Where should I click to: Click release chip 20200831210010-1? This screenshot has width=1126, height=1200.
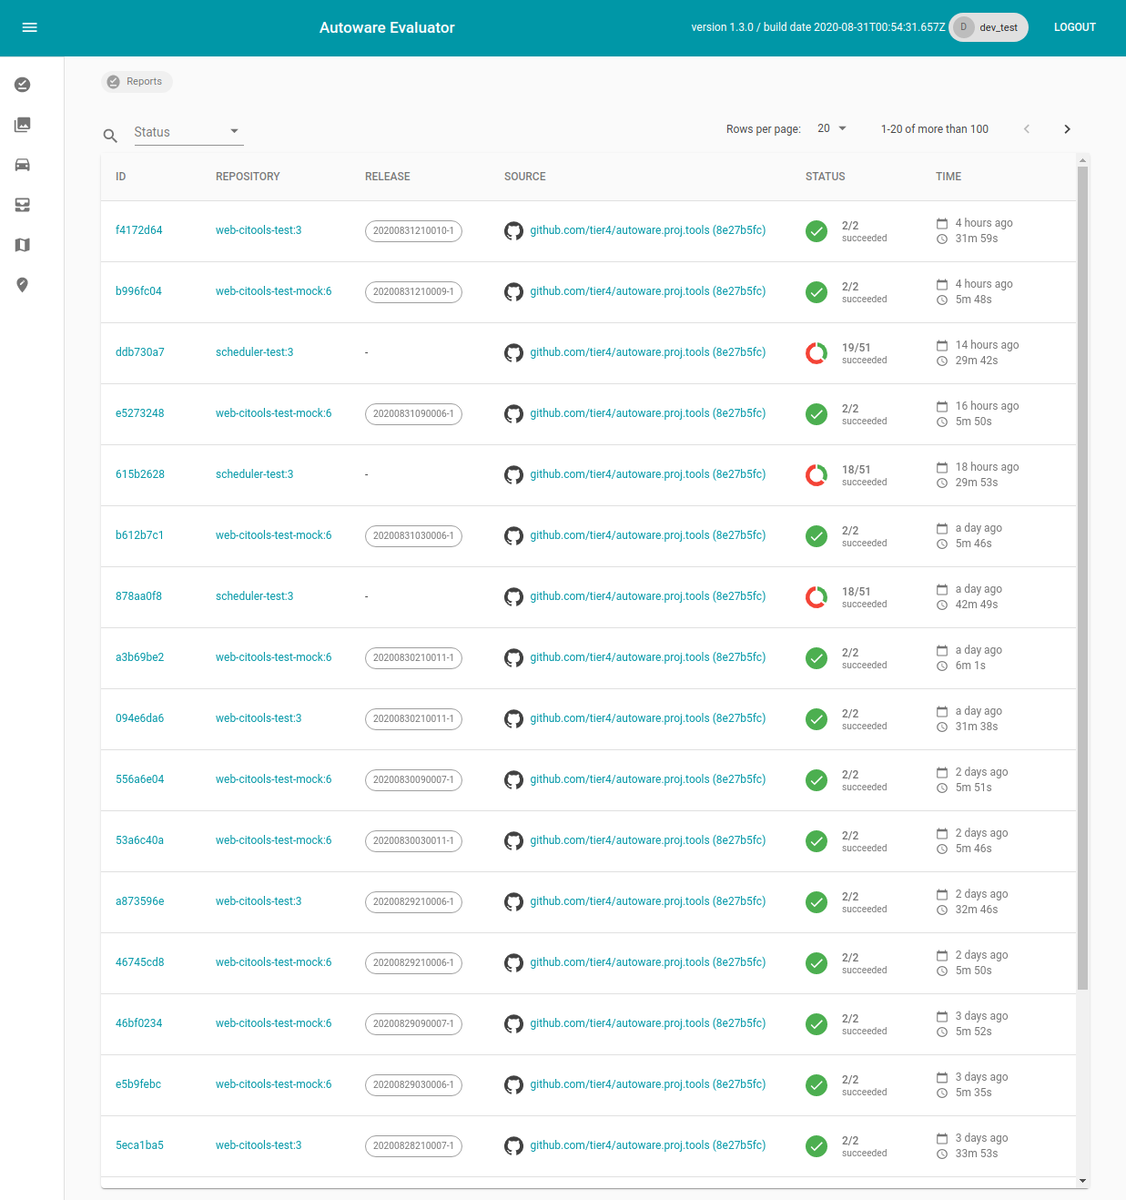[414, 231]
